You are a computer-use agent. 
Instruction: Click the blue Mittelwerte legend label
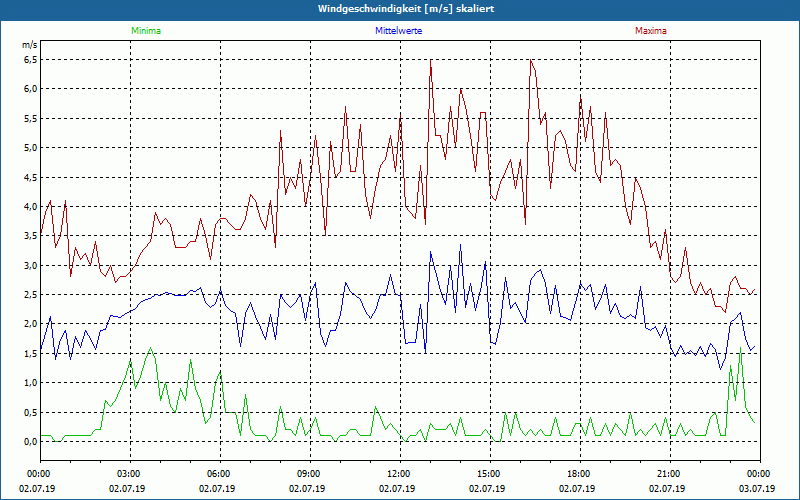click(398, 31)
